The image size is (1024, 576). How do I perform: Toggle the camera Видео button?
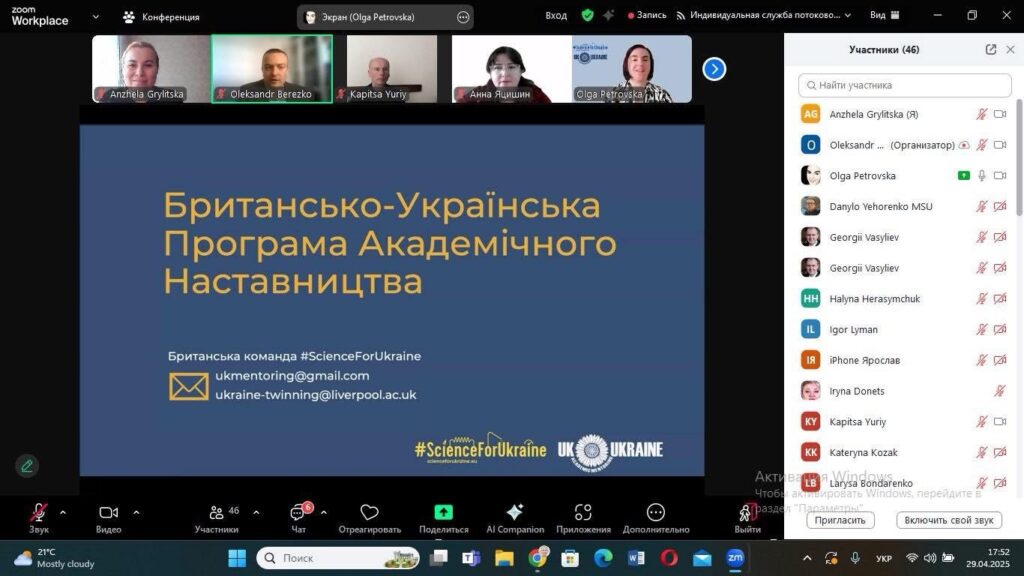click(x=109, y=513)
